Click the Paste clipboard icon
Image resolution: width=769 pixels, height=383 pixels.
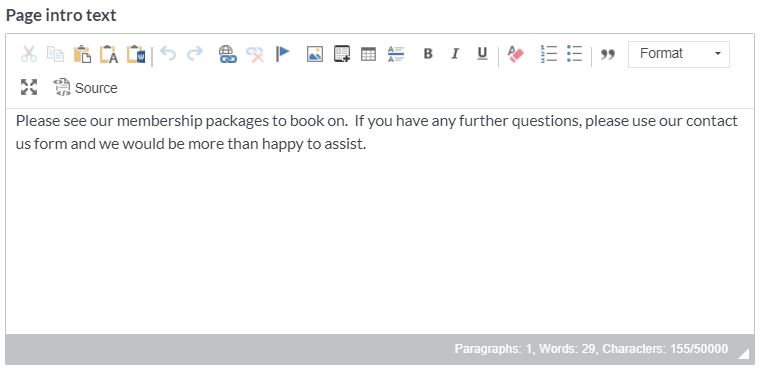tap(82, 54)
